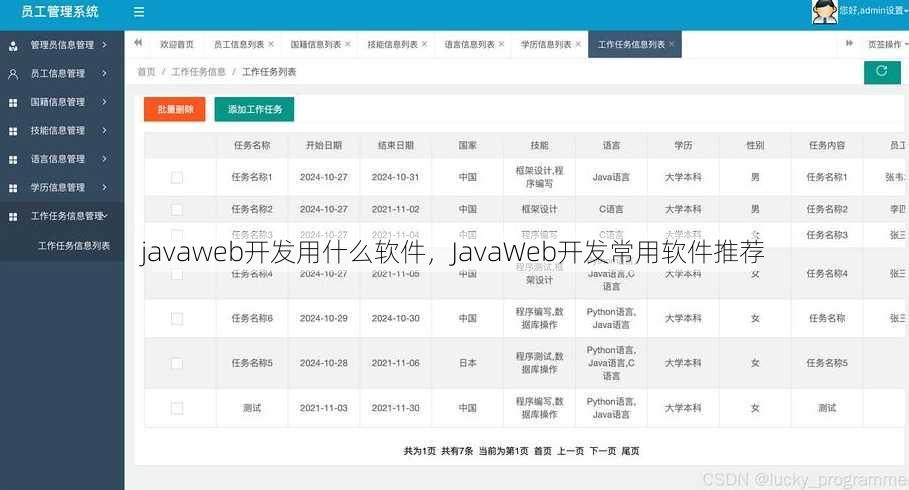The height and width of the screenshot is (490, 909).
Task: Click the green refresh icon button
Action: (882, 72)
